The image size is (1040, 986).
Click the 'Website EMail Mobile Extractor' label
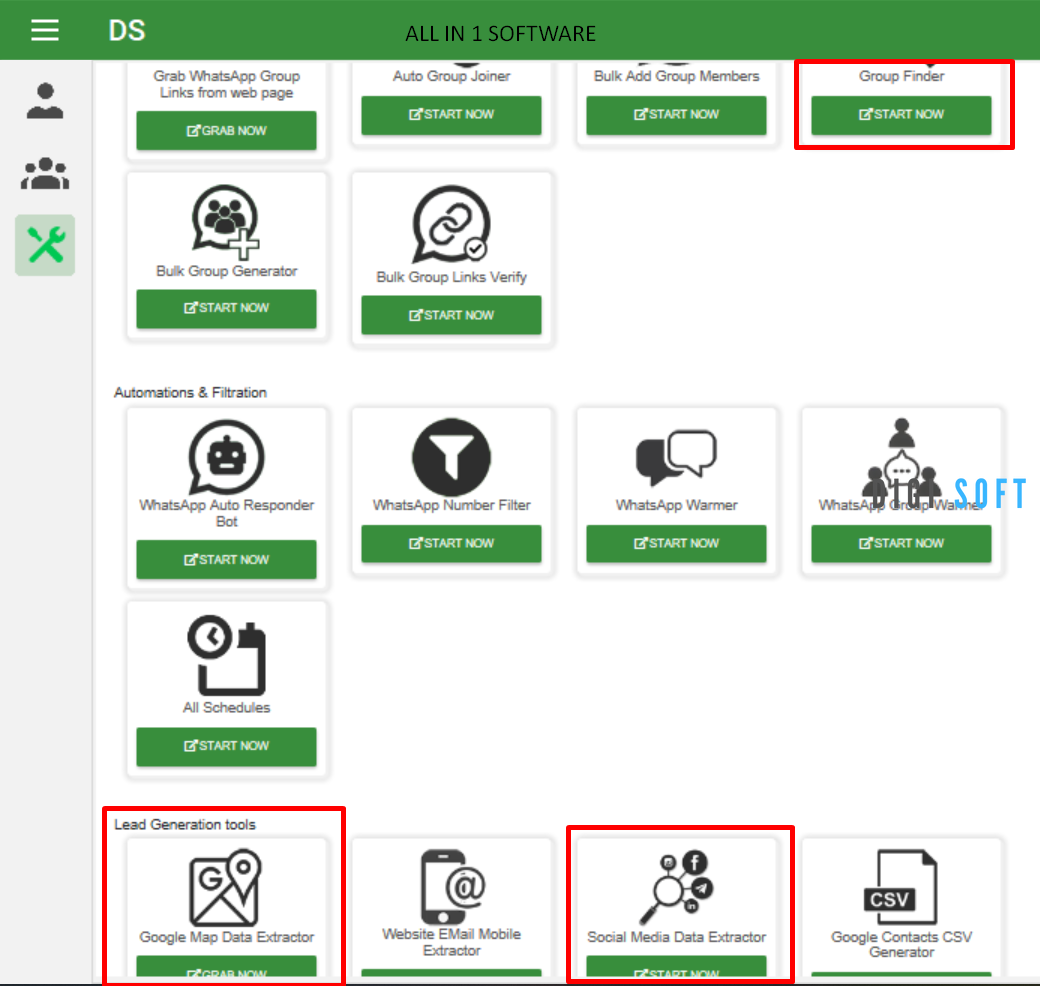point(451,942)
